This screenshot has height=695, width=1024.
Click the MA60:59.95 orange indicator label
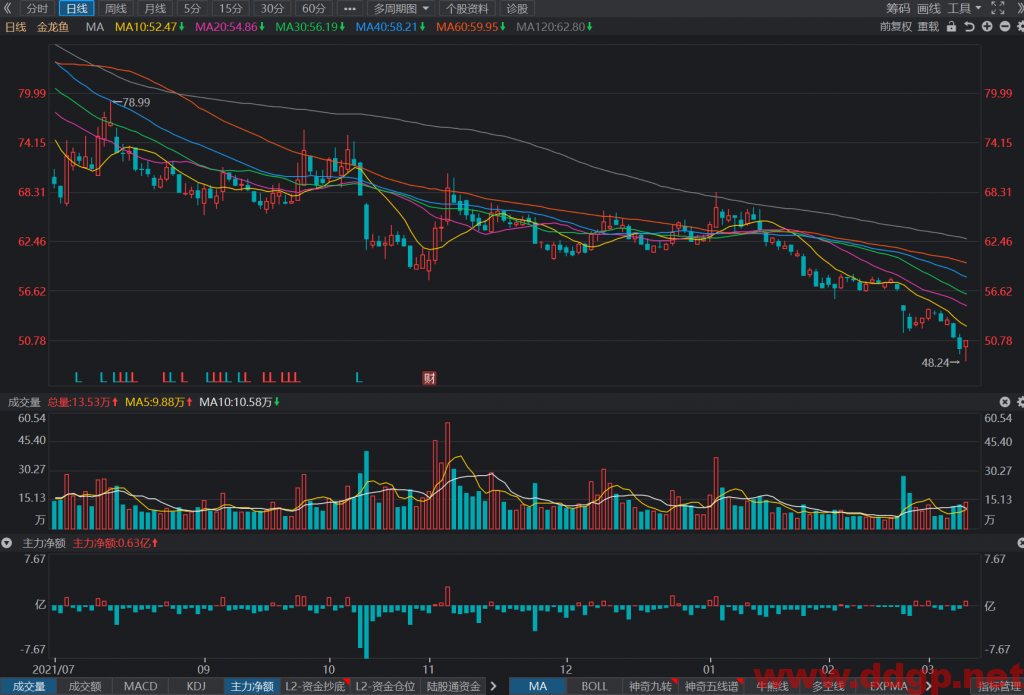[x=472, y=27]
